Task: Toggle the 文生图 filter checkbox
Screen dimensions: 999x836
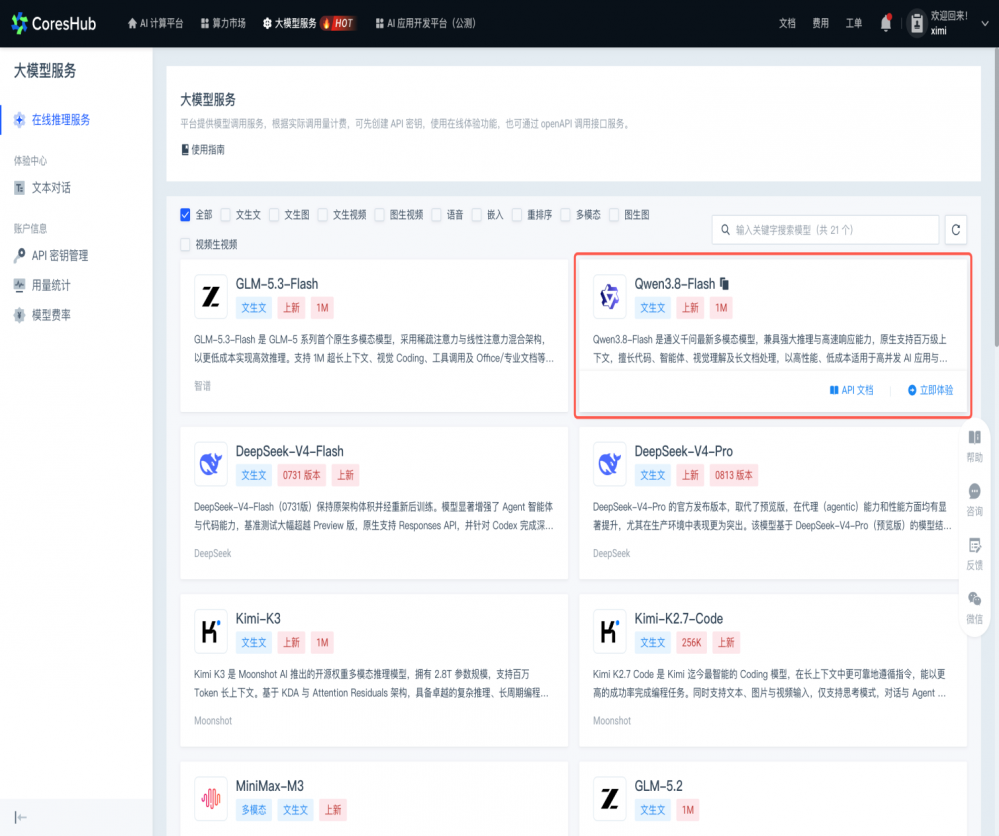Action: (x=274, y=215)
